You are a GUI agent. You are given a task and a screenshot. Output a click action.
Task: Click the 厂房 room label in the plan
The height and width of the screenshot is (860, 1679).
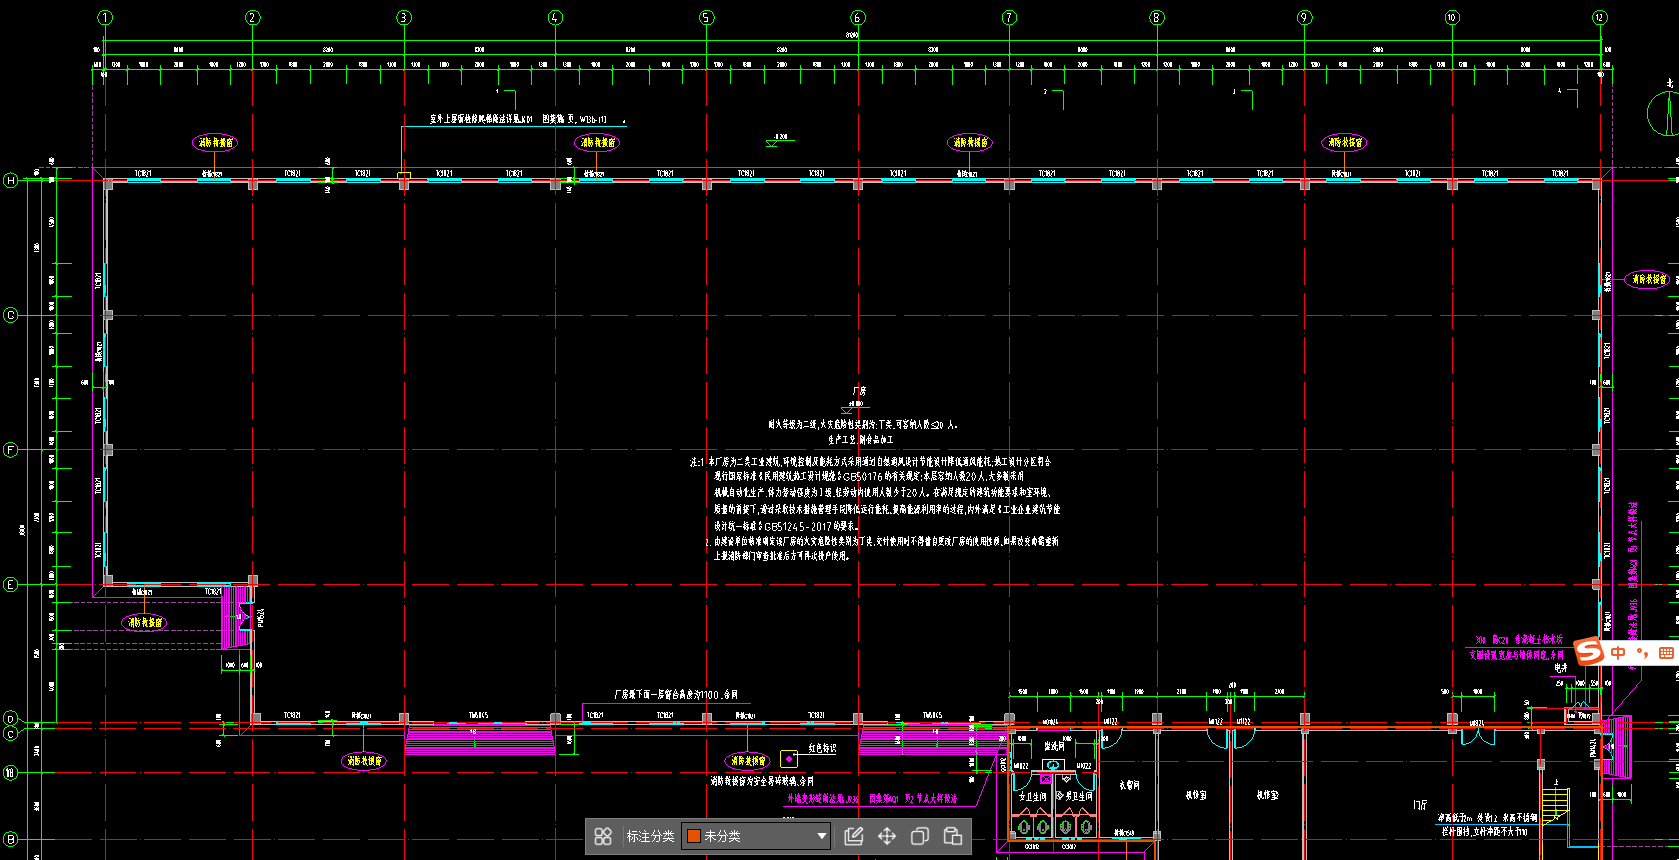click(x=859, y=391)
